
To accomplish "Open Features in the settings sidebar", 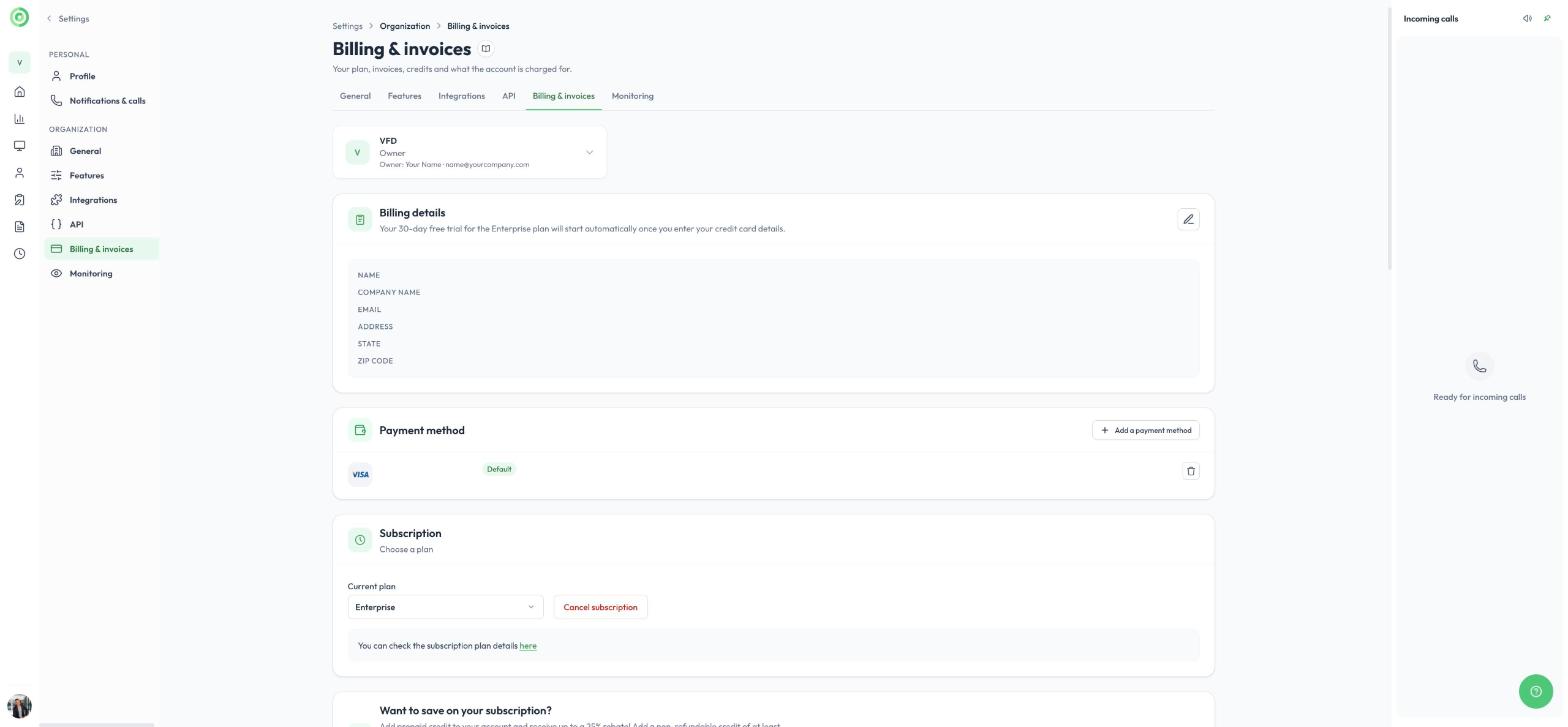I will click(101, 176).
